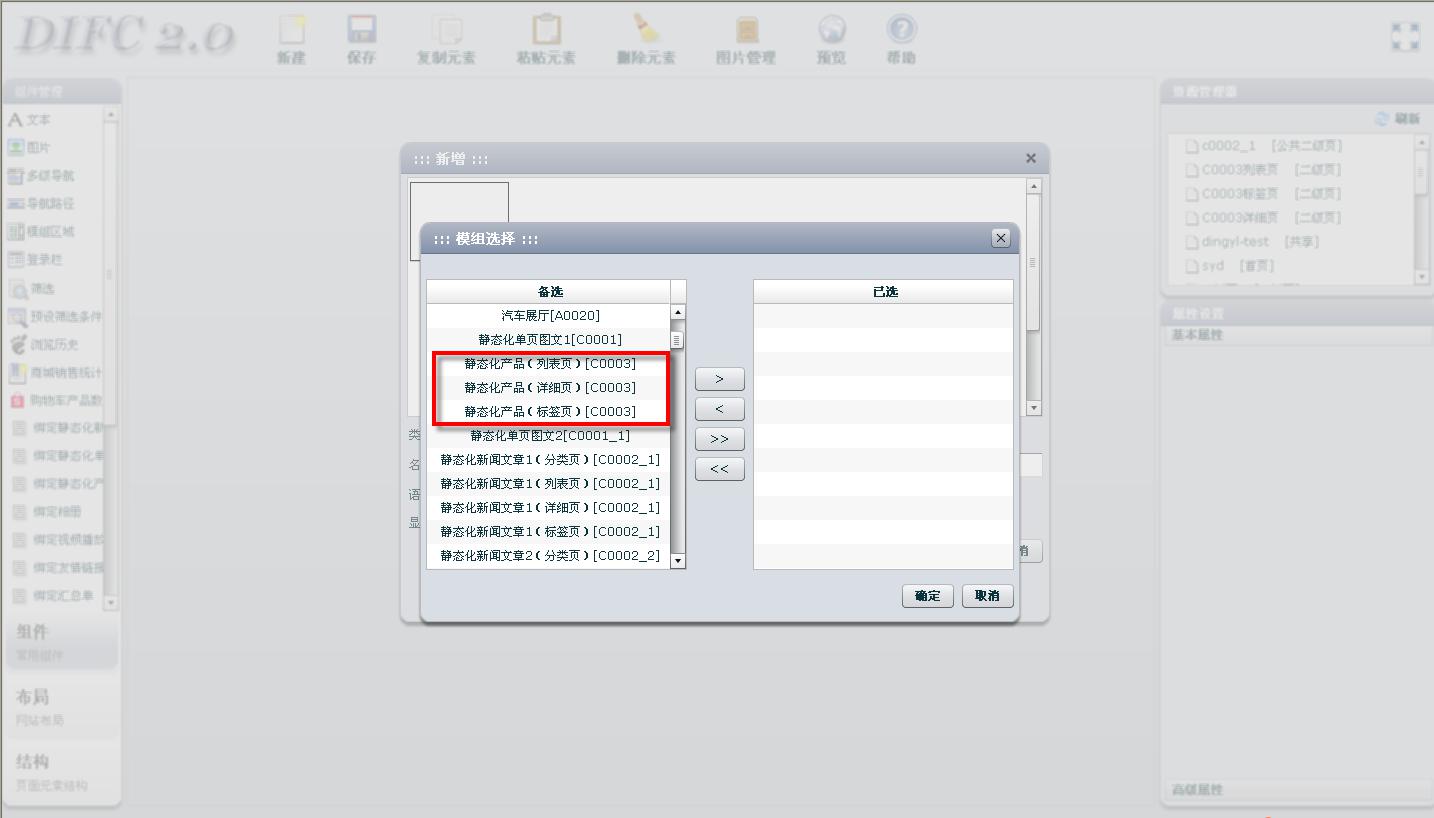Click the 预览 (Preview) toolbar icon

pos(831,31)
